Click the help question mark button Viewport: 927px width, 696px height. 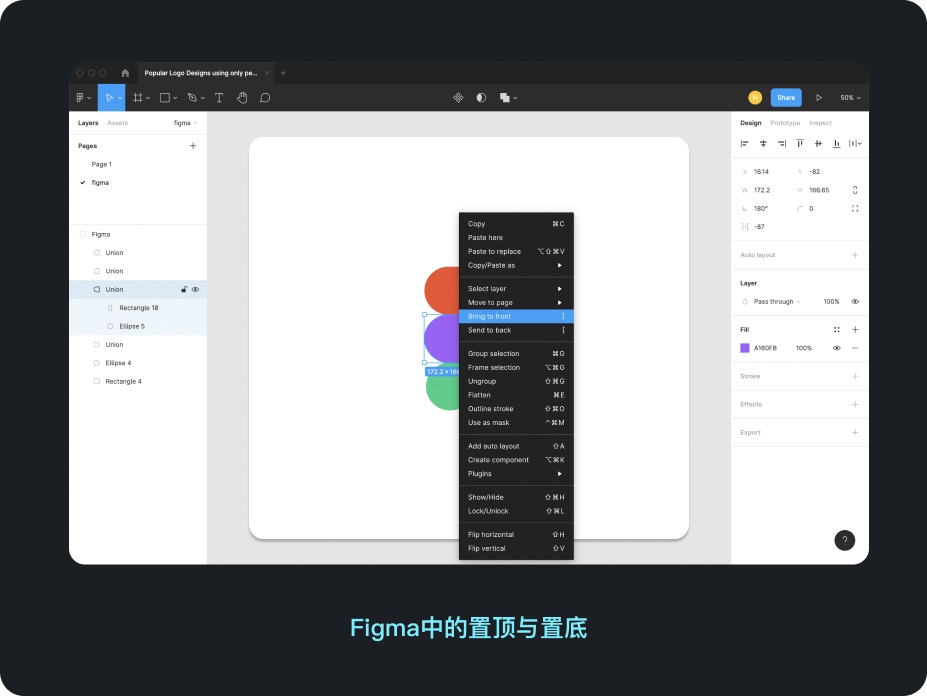[x=844, y=540]
